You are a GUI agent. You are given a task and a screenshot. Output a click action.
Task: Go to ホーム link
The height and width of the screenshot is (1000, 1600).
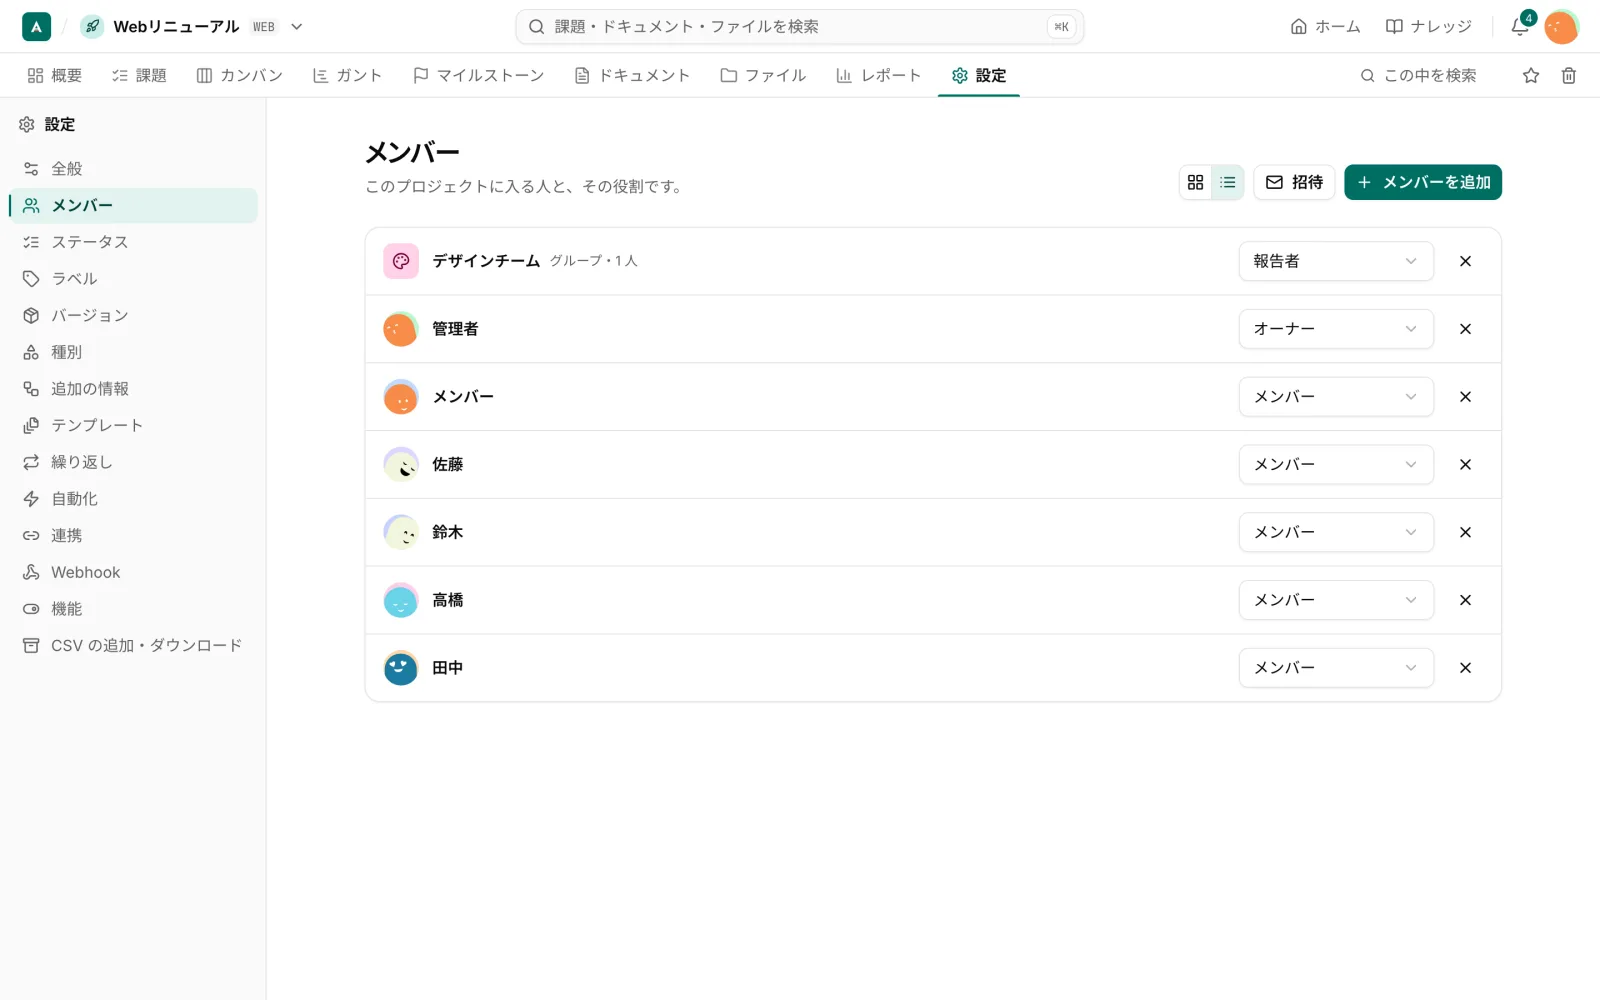1325,27
